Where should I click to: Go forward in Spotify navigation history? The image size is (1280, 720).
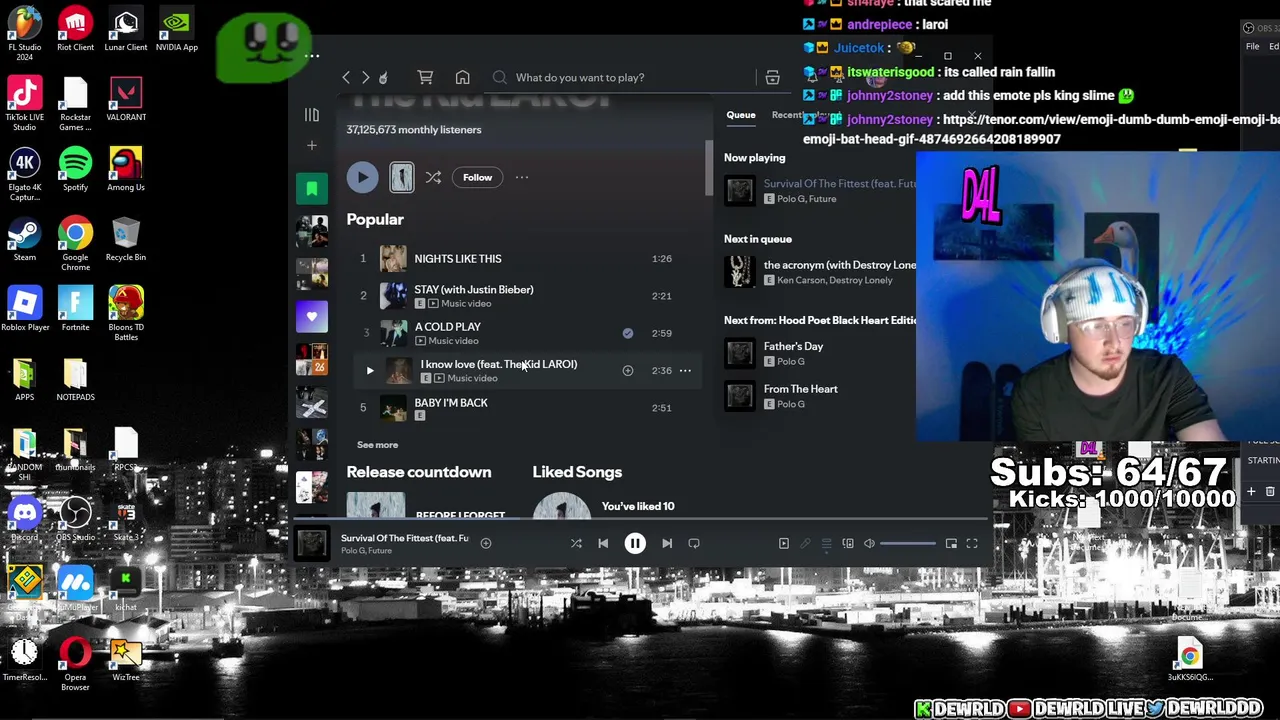[365, 77]
